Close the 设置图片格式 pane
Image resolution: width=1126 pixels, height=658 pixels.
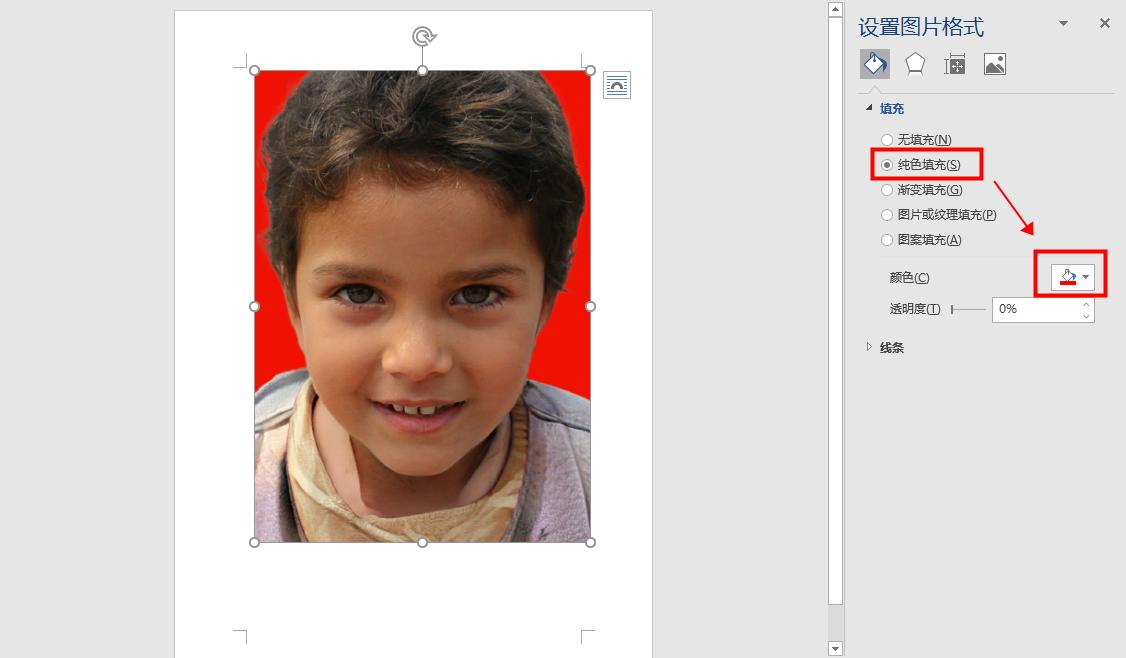click(x=1104, y=23)
